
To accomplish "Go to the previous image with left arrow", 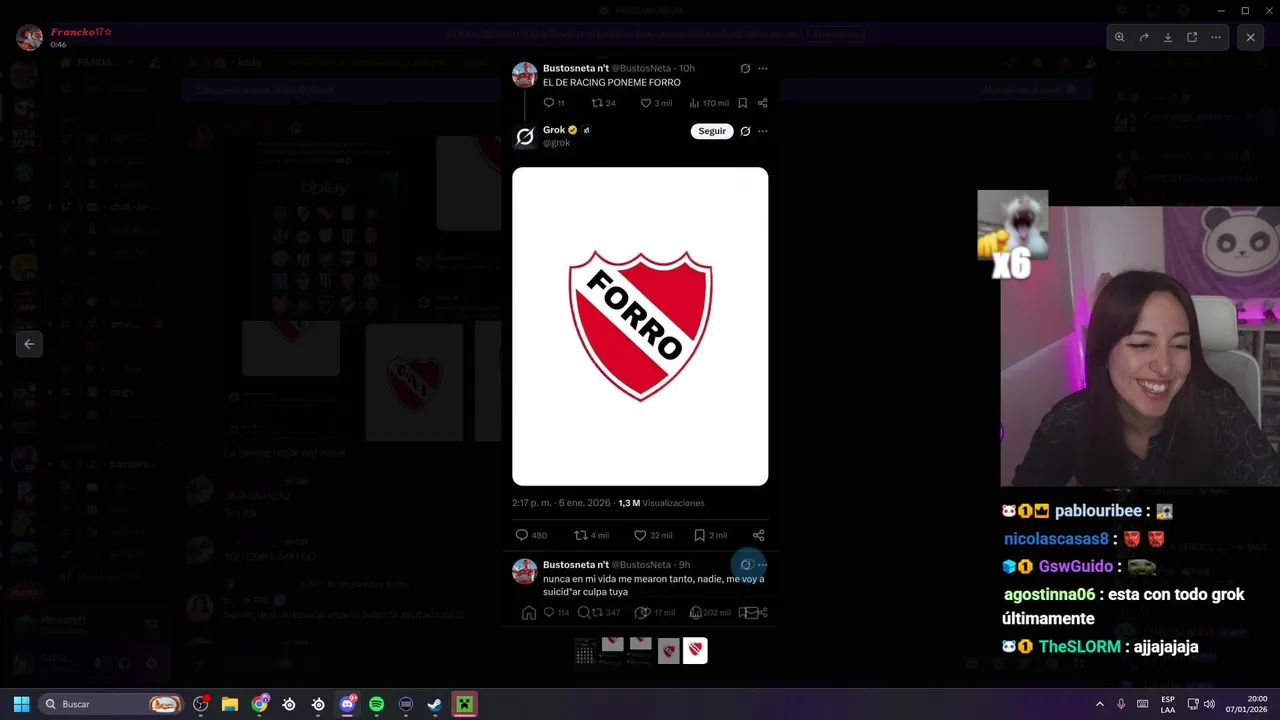I will coord(29,344).
